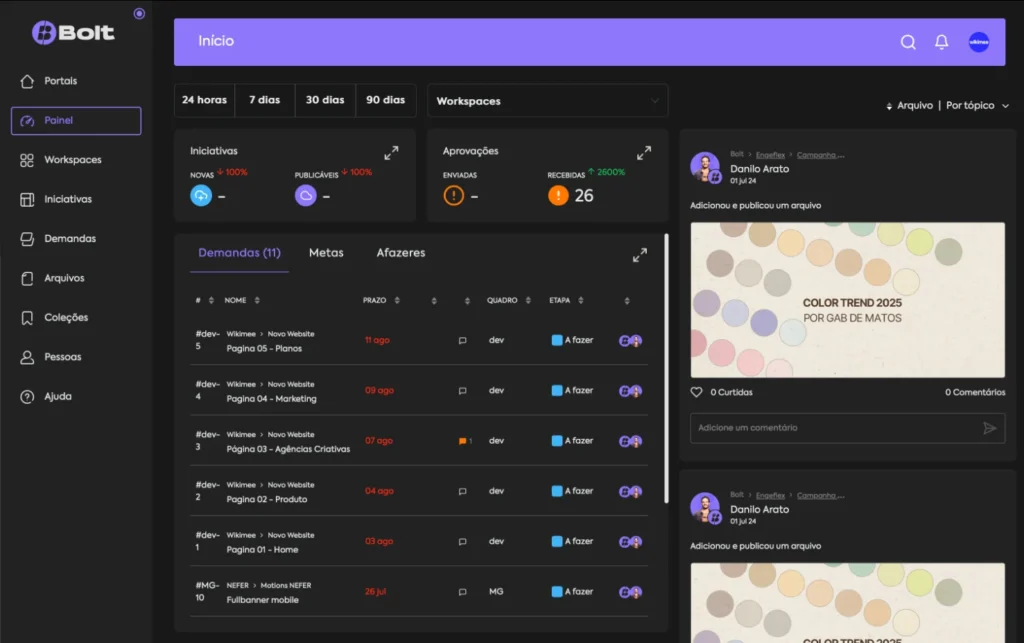Viewport: 1024px width, 643px height.
Task: Like the Color Trend 2025 post
Action: point(697,392)
